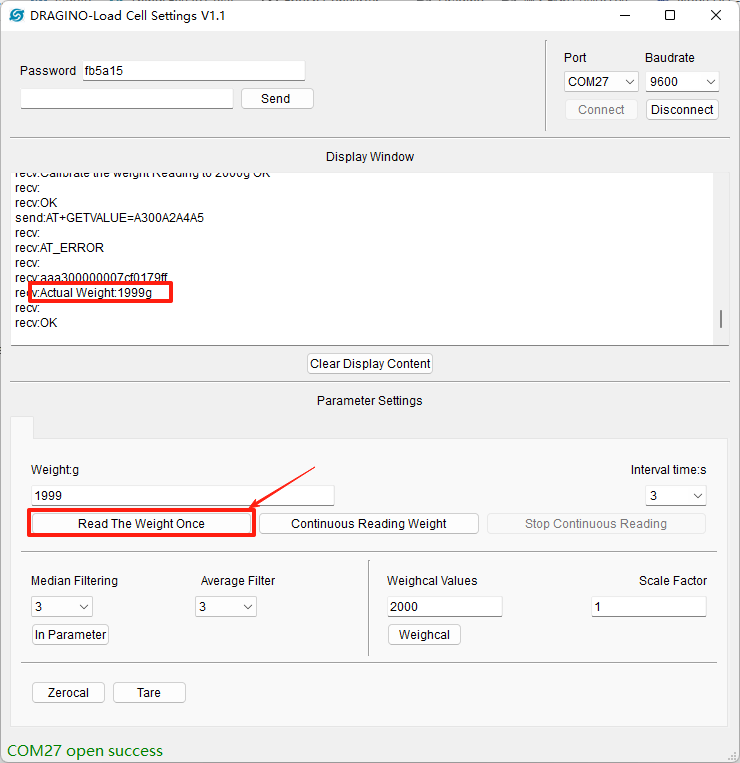Open the Interval time dropdown
This screenshot has height=763, width=740.
coord(676,496)
